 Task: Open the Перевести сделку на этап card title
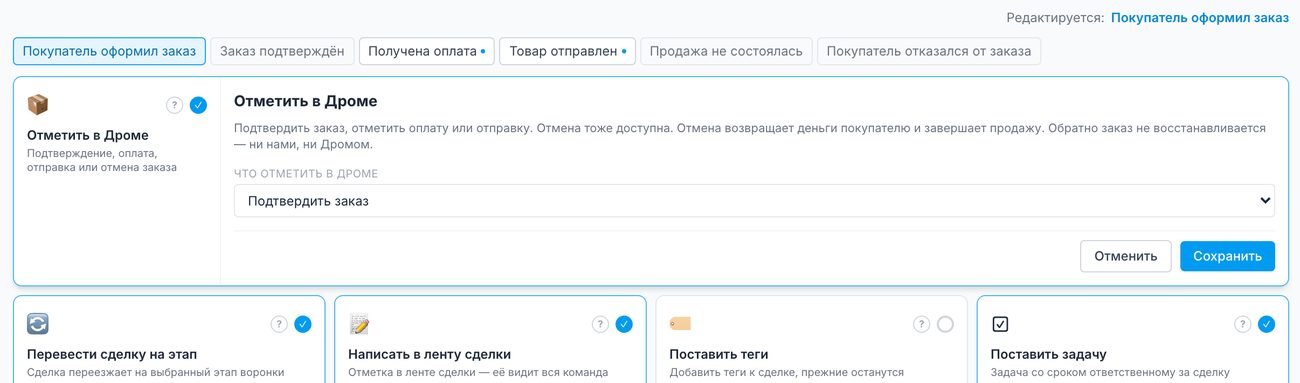point(112,354)
